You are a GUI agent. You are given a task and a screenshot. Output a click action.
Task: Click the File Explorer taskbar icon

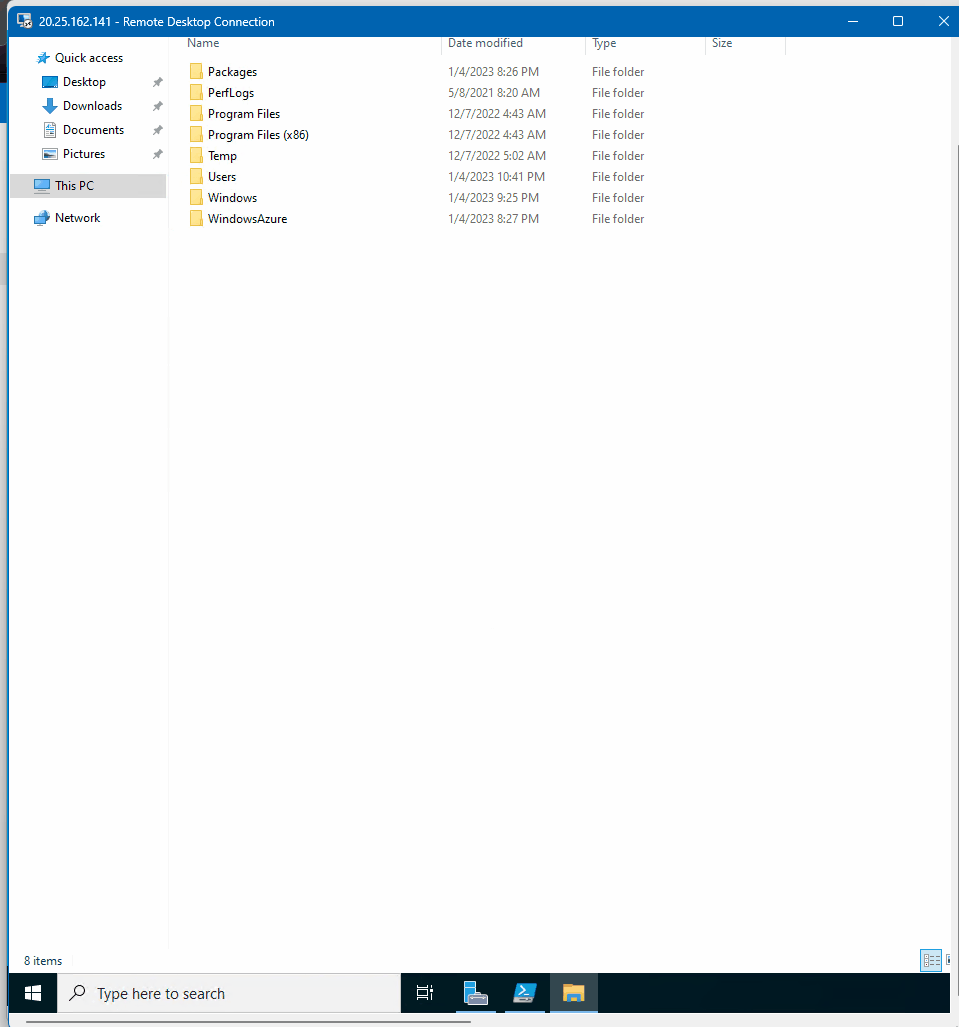(573, 993)
